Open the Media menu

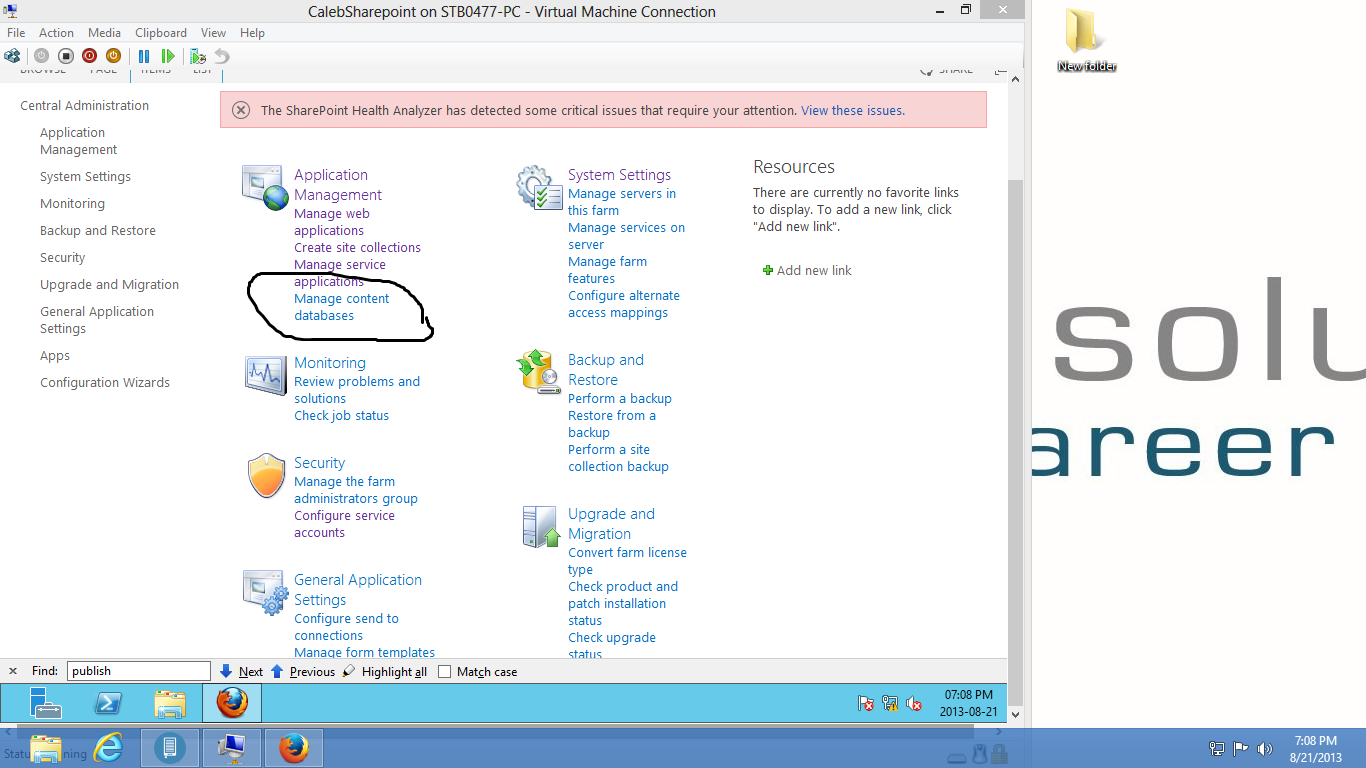[105, 33]
